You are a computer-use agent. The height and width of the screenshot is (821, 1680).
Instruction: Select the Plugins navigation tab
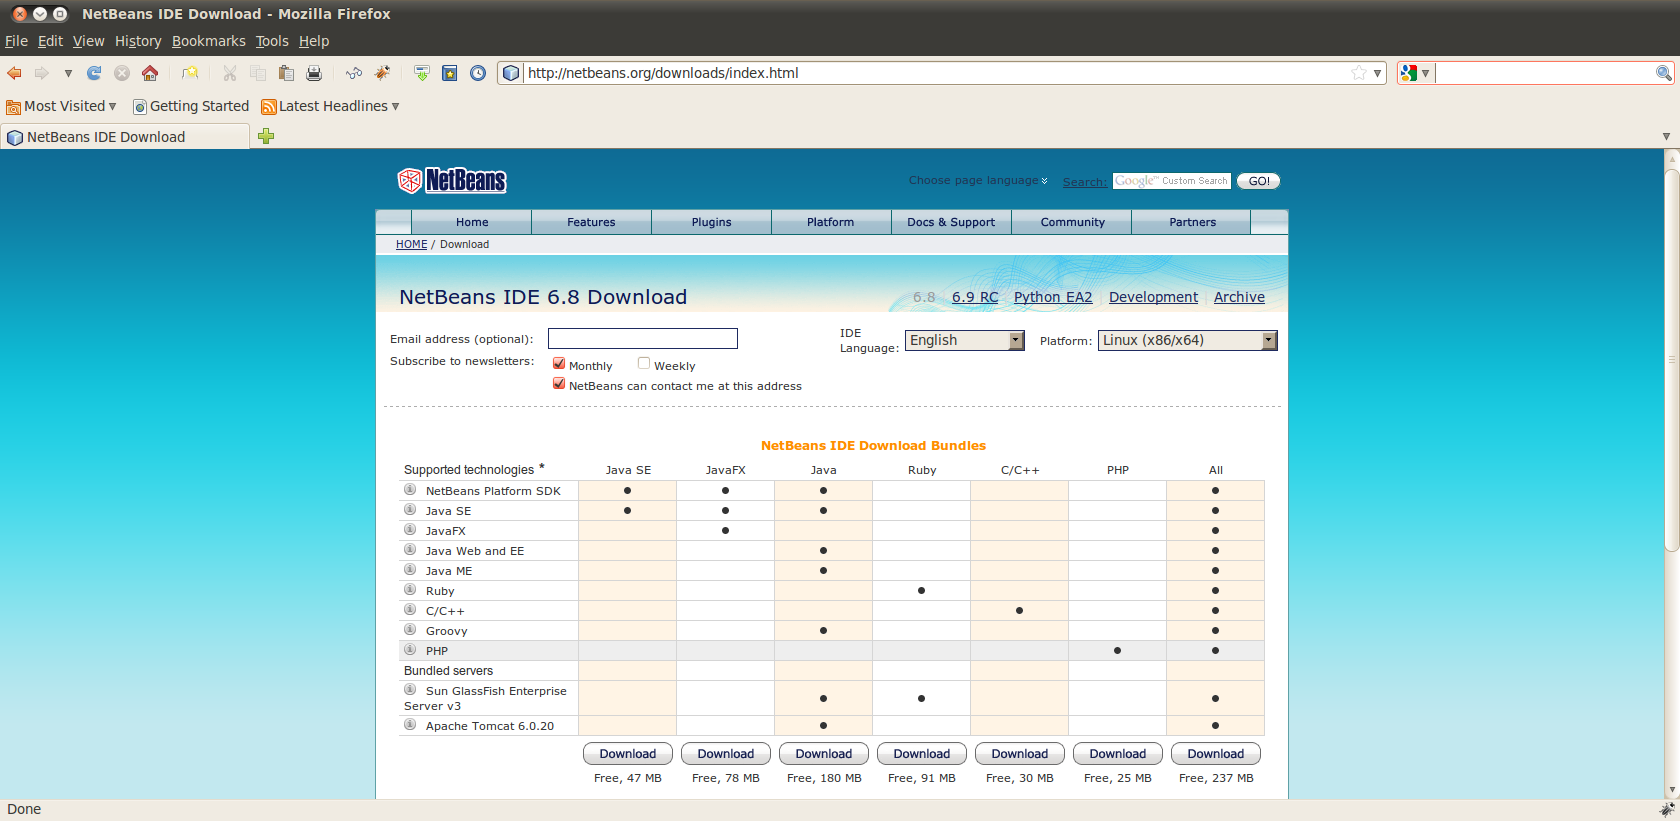(x=711, y=222)
